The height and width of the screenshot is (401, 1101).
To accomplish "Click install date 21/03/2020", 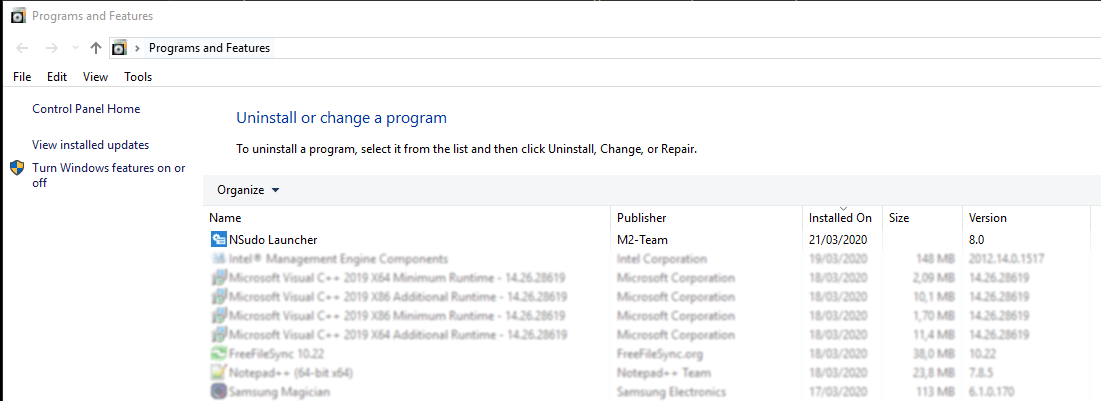I will [x=838, y=239].
